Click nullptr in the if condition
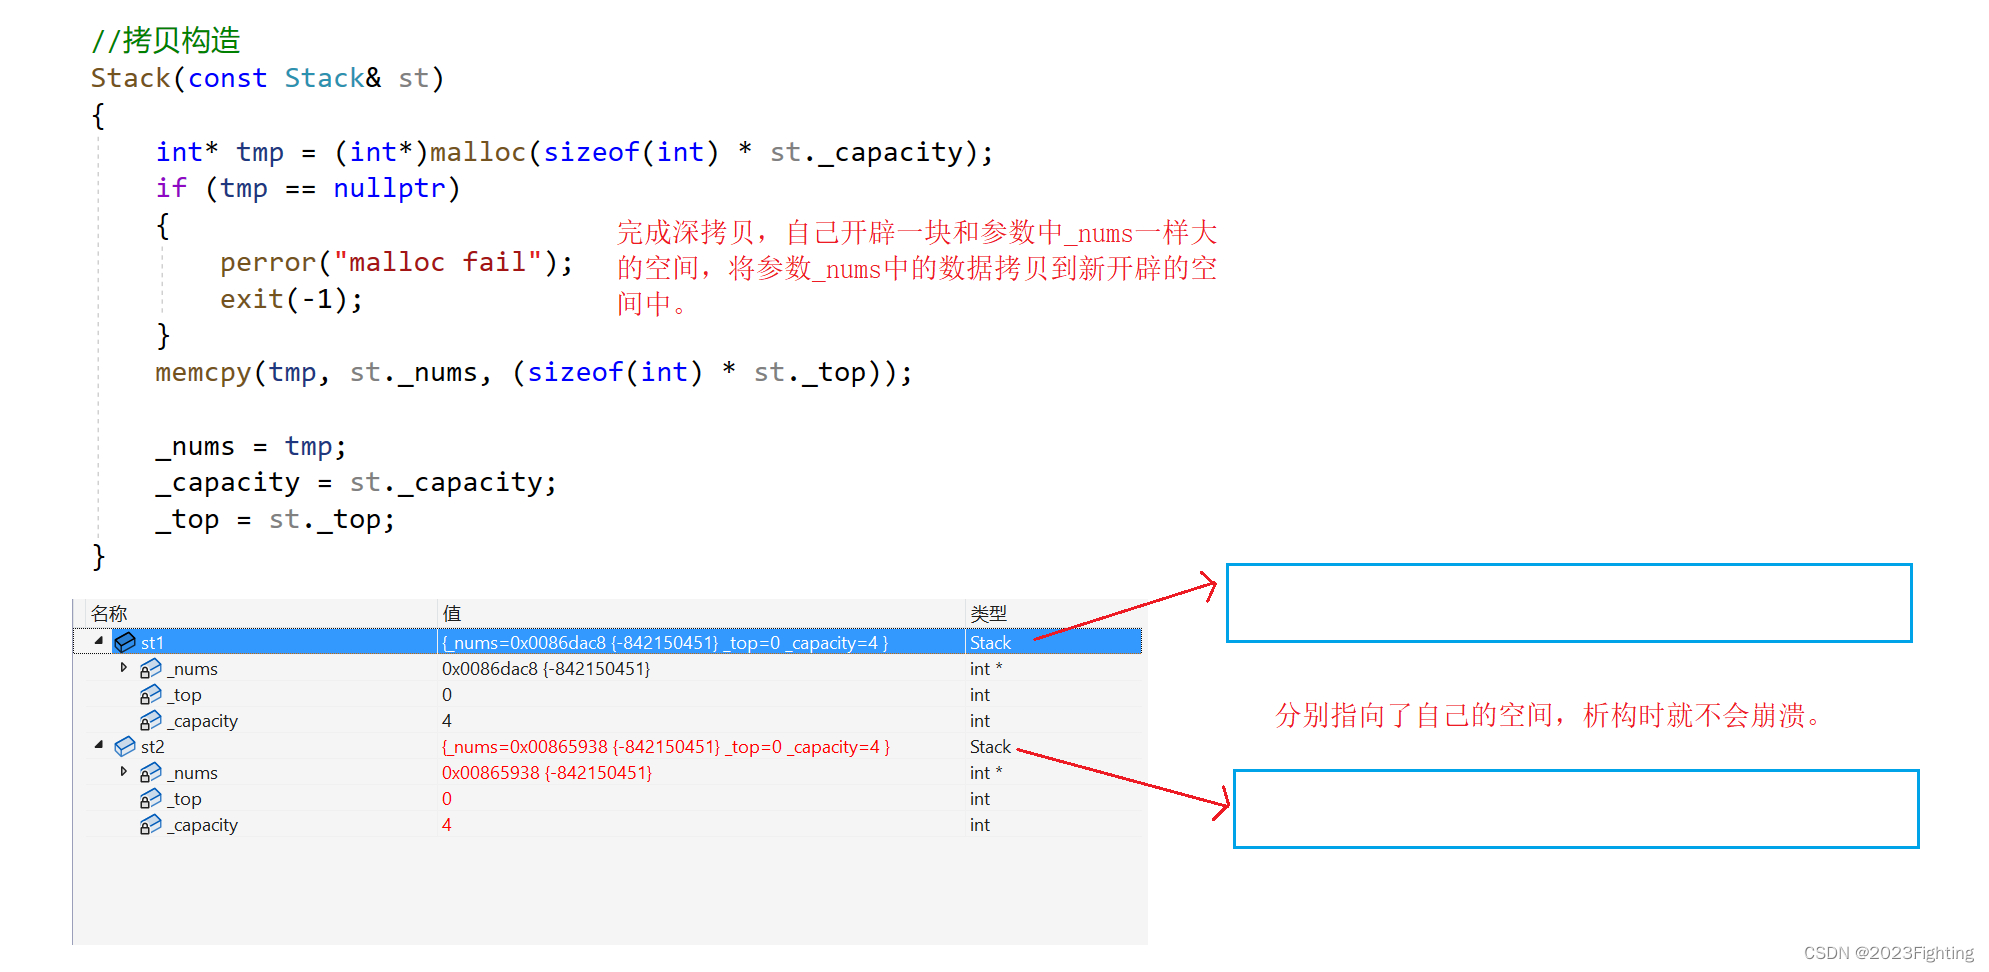Image resolution: width=1989 pixels, height=972 pixels. pos(388,188)
